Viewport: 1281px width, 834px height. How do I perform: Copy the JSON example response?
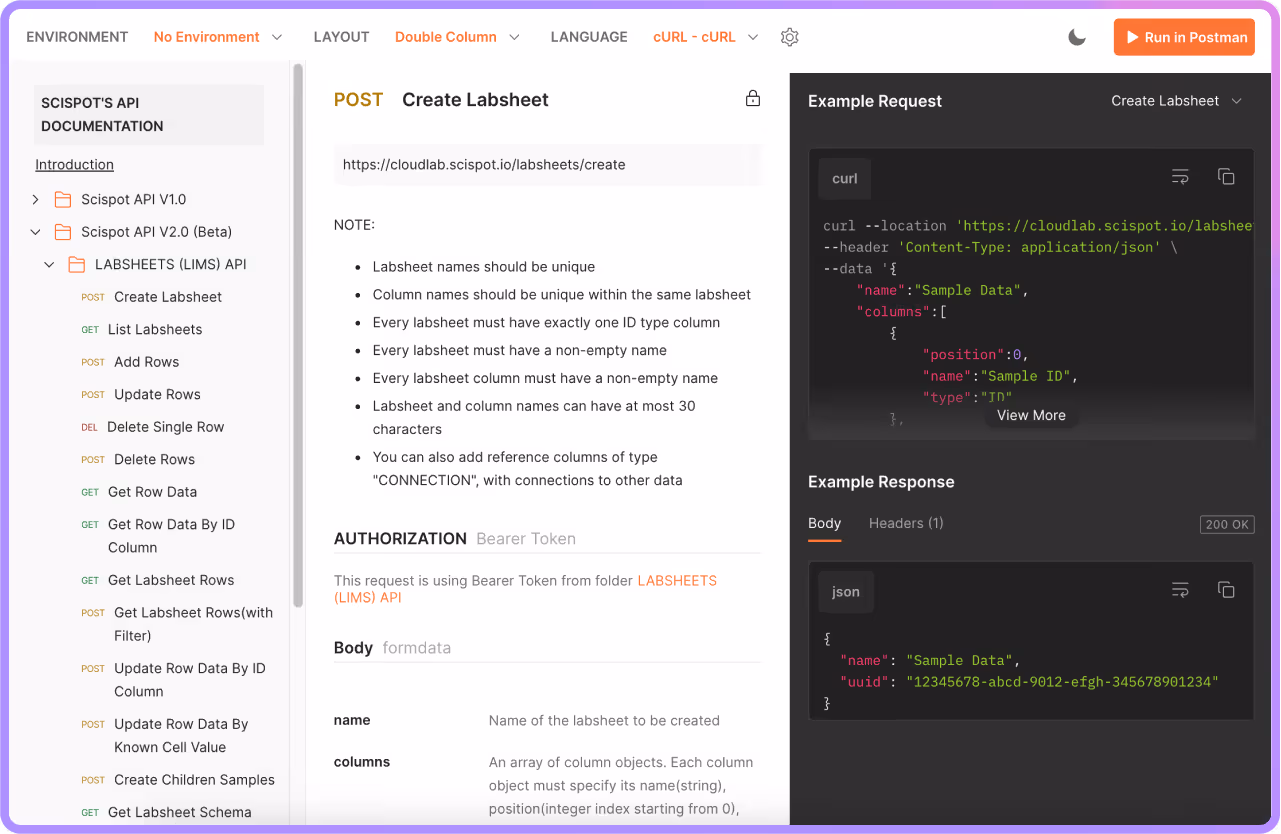click(x=1226, y=591)
